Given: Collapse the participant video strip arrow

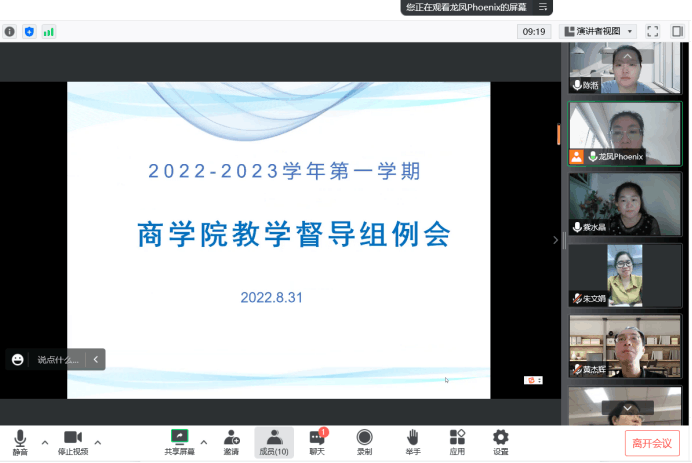Looking at the screenshot, I should [x=555, y=240].
